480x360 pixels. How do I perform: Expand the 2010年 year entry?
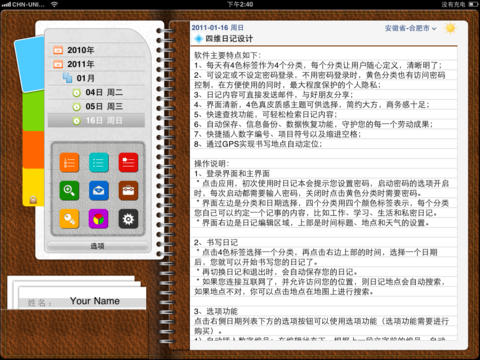click(x=96, y=50)
